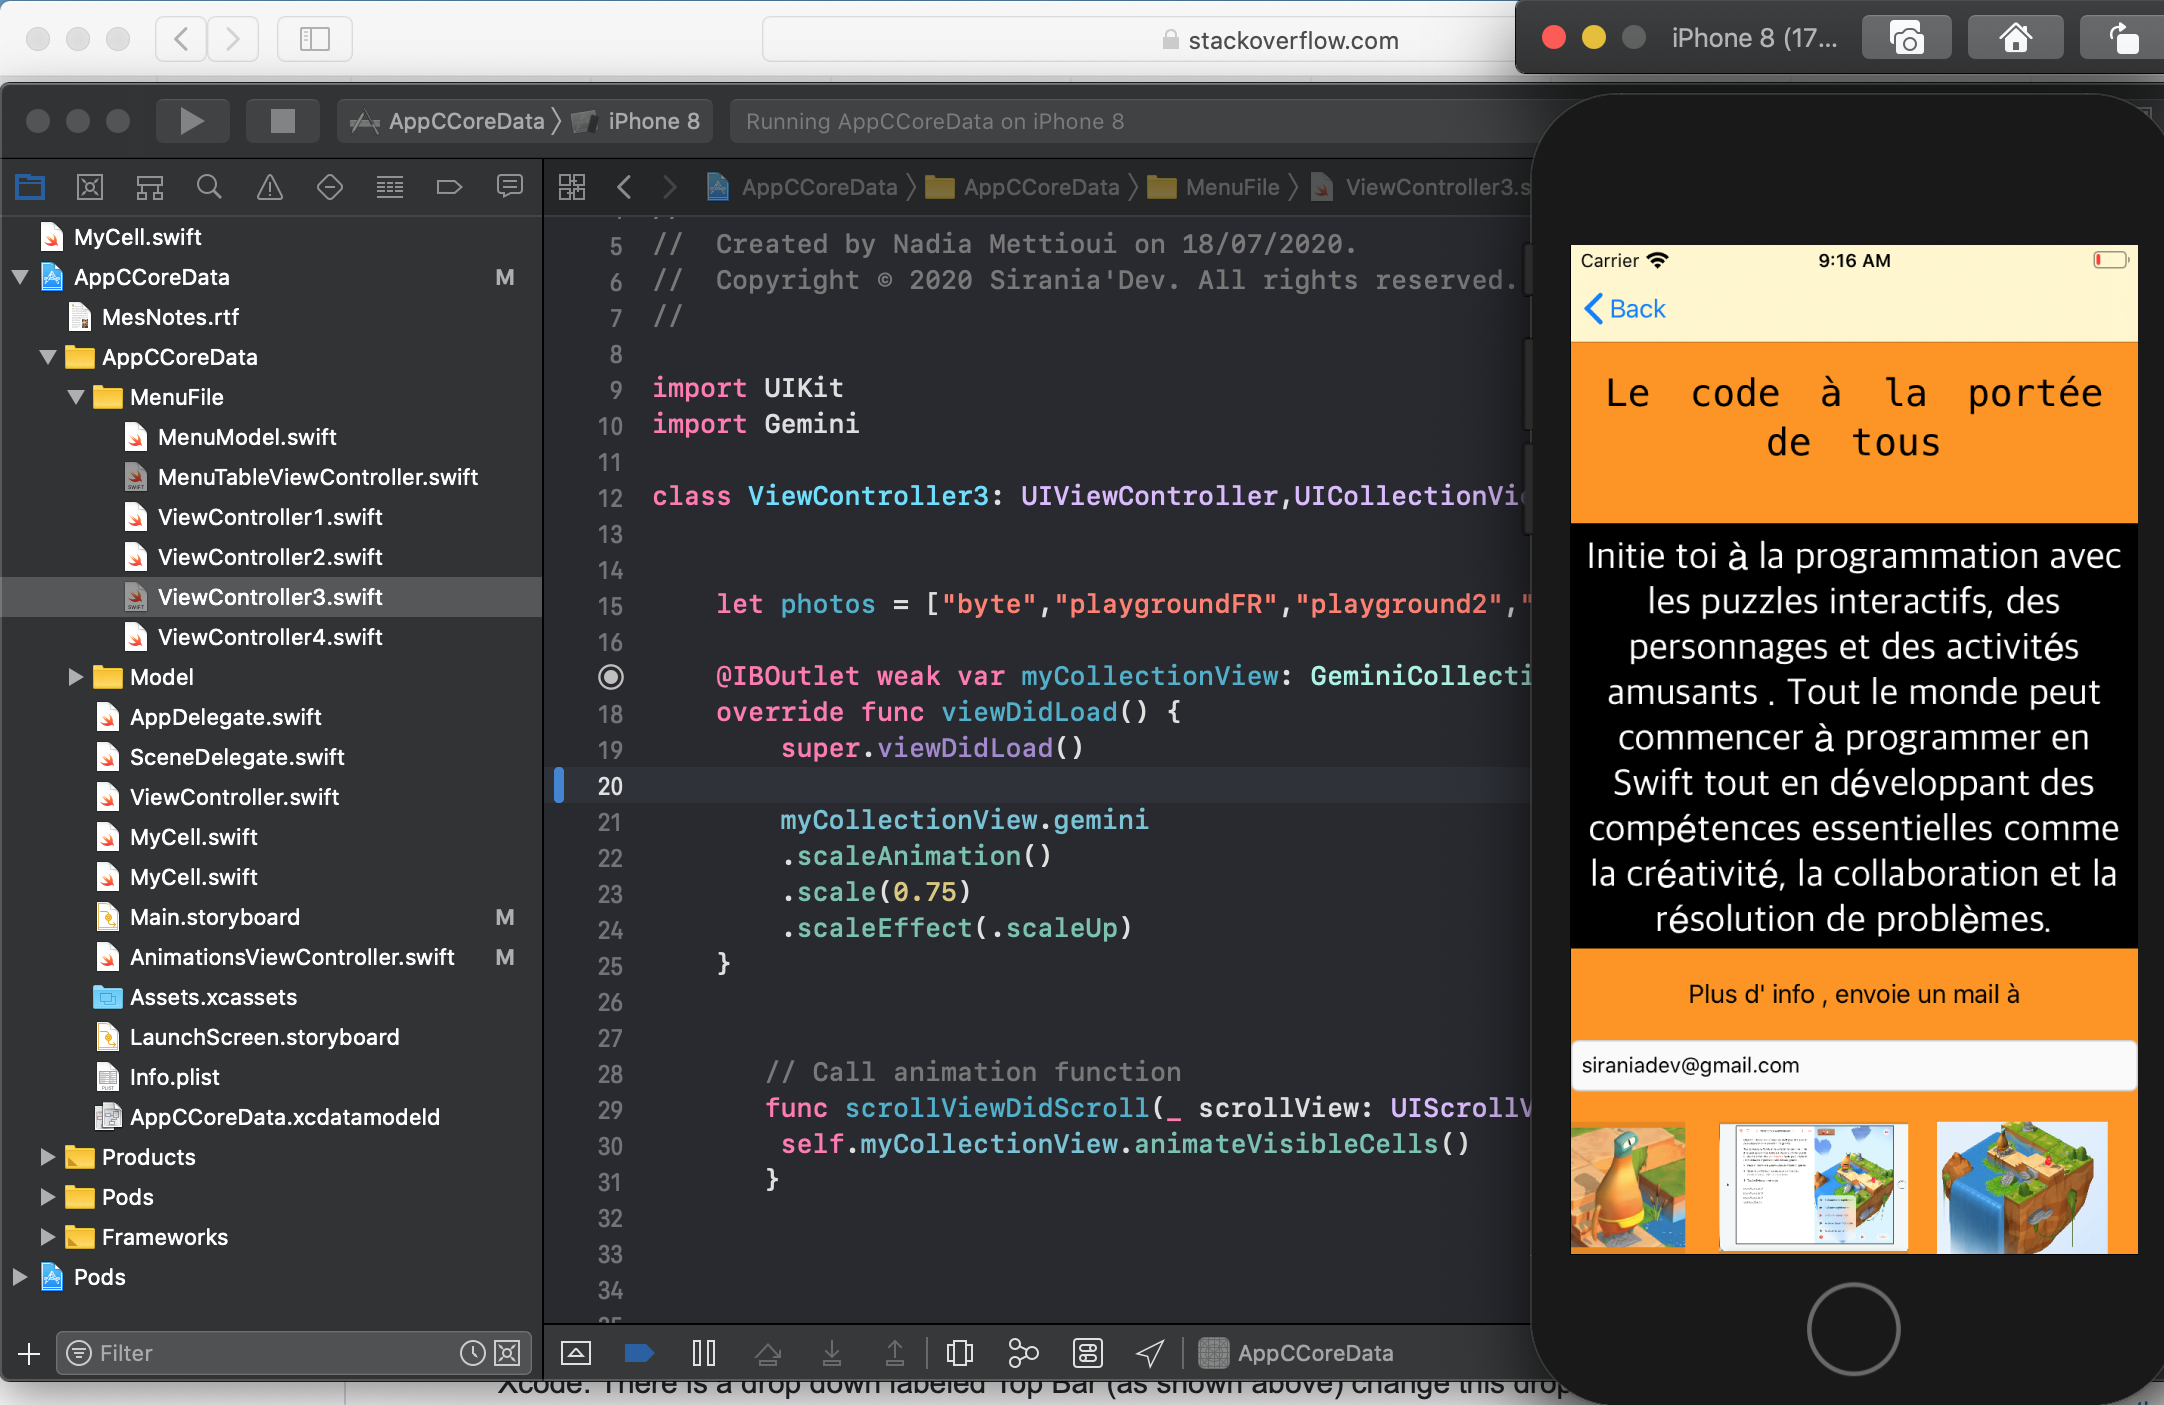Add a new file with plus button
This screenshot has width=2164, height=1405.
click(x=29, y=1353)
